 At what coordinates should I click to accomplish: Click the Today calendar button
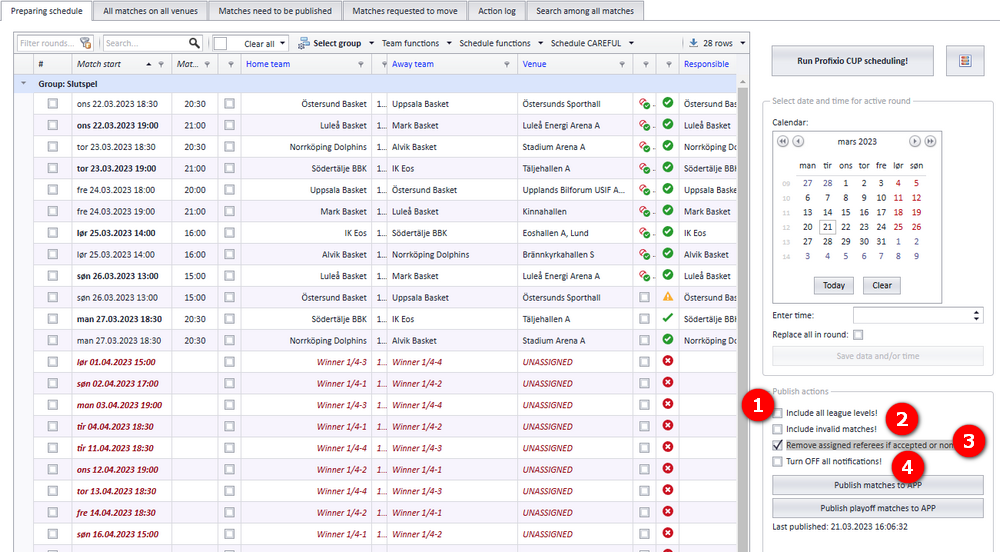834,286
